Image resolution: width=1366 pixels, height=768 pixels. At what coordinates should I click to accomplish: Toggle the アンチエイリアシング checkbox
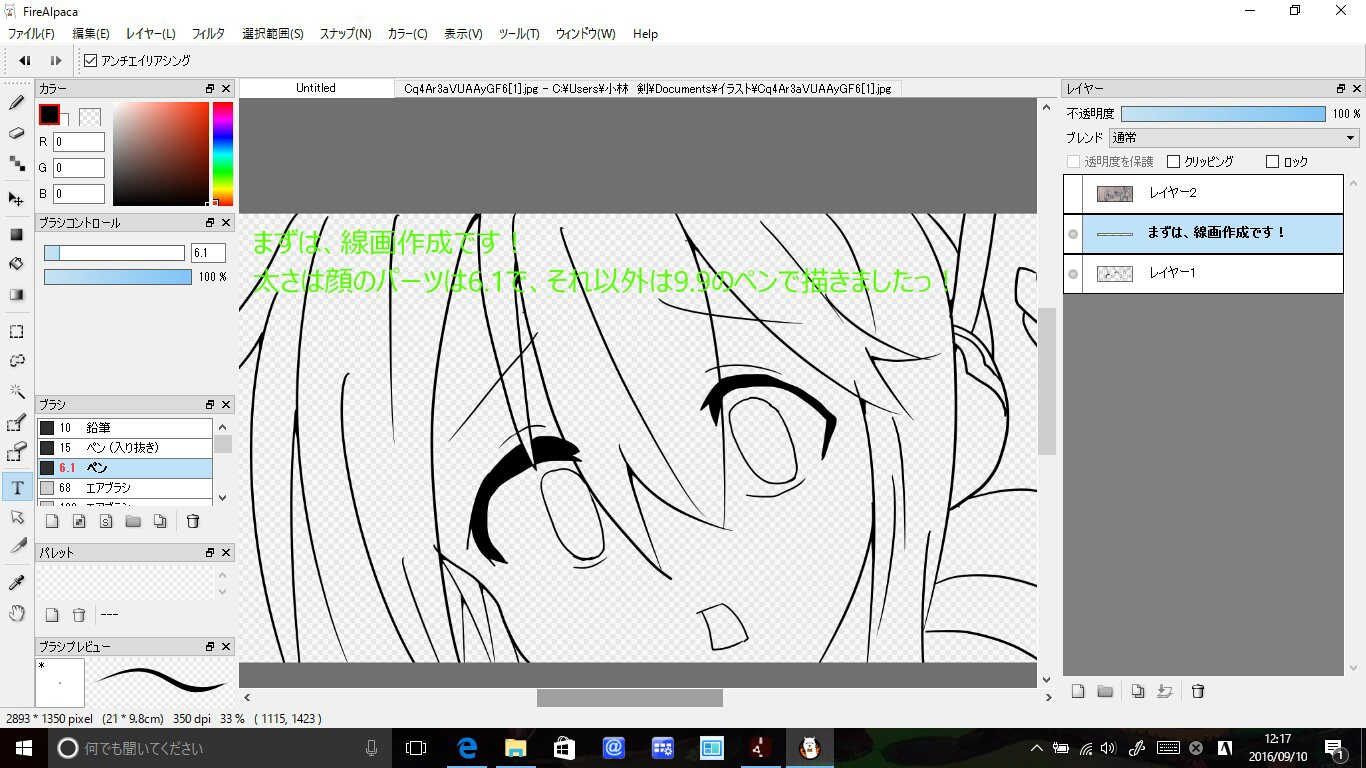(x=91, y=61)
